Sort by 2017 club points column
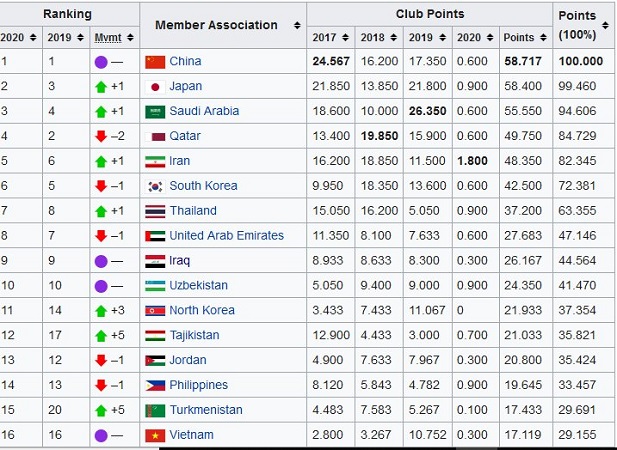The image size is (617, 450). coord(346,37)
